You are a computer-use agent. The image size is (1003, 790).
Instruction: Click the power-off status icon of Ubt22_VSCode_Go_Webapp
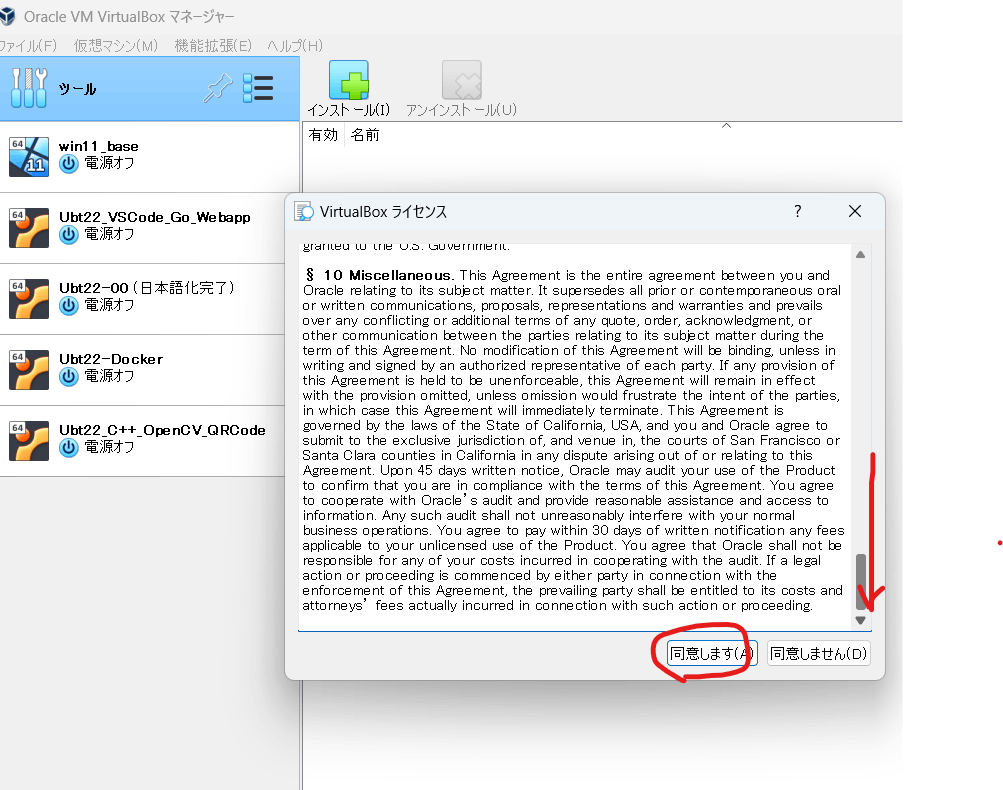[68, 235]
